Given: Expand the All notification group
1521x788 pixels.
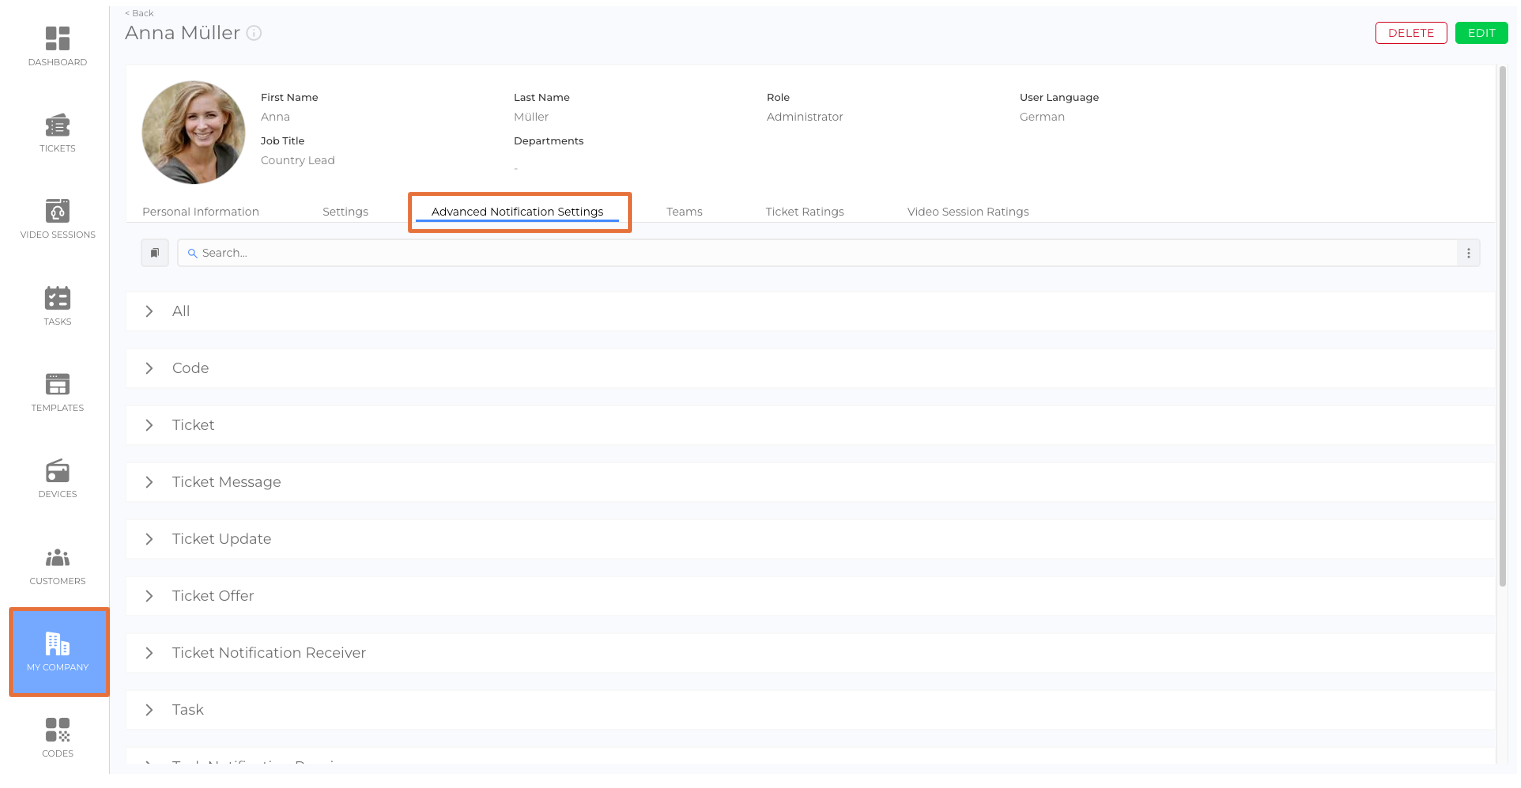Looking at the screenshot, I should pyautogui.click(x=149, y=311).
